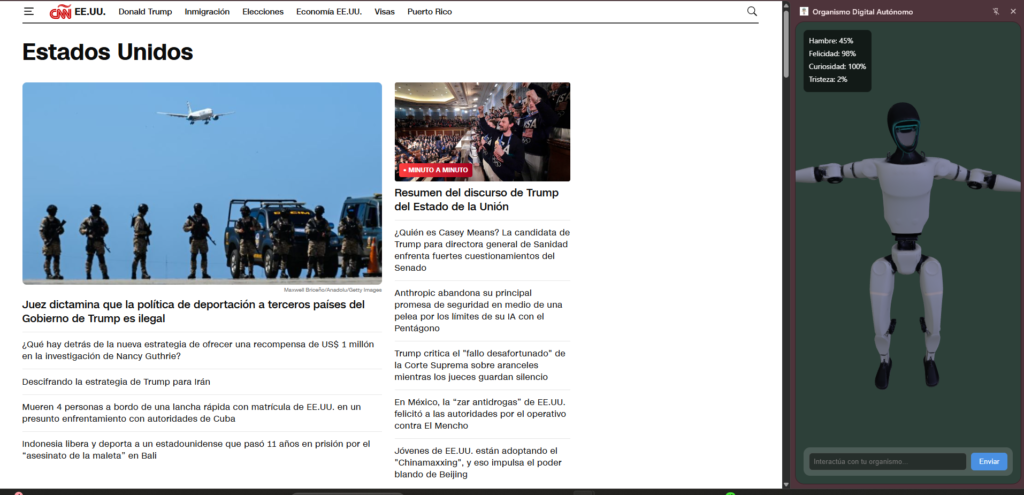Viewport: 1024px width, 495px height.
Task: Open the CNN search magnifier icon
Action: (x=752, y=12)
